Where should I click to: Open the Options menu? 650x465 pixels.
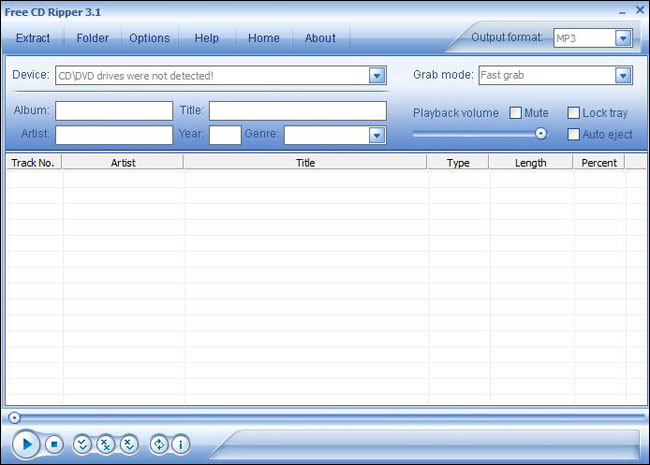[149, 38]
